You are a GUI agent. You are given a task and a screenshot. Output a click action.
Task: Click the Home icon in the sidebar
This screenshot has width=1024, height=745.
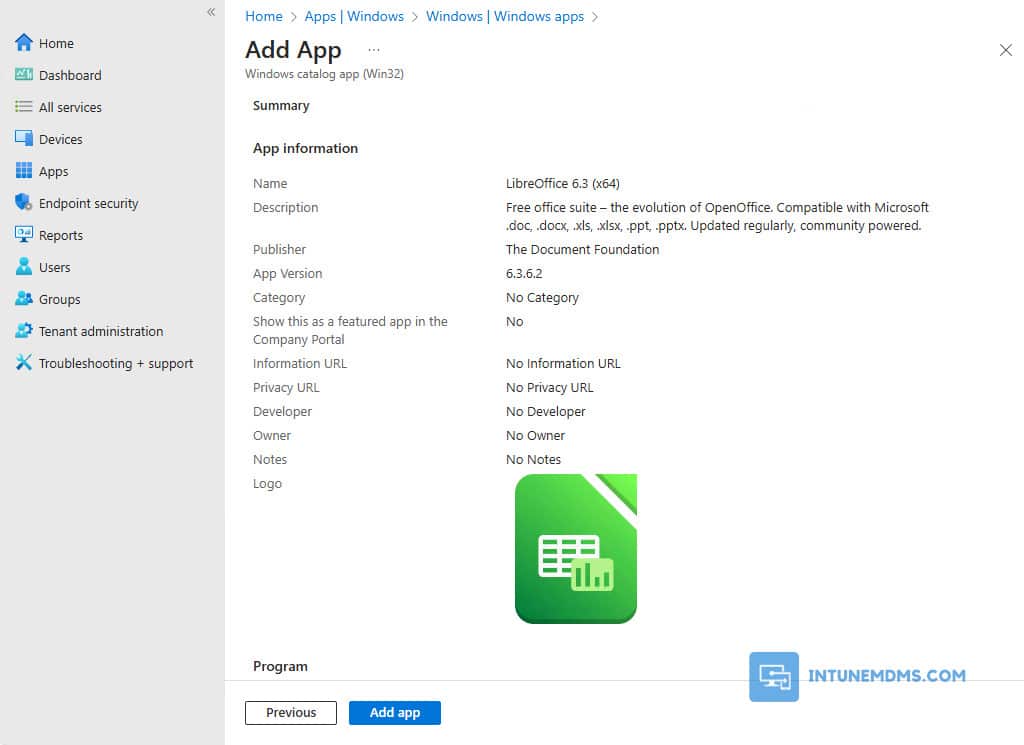coord(24,43)
